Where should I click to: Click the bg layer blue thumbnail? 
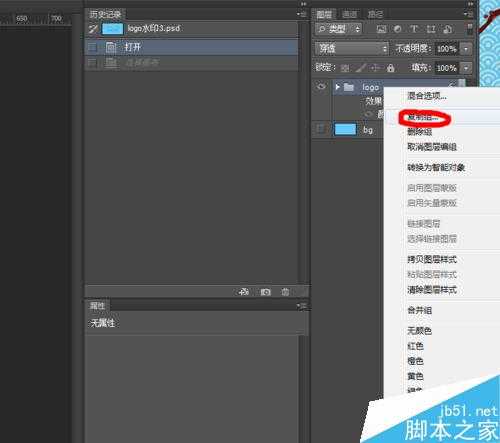[x=345, y=129]
